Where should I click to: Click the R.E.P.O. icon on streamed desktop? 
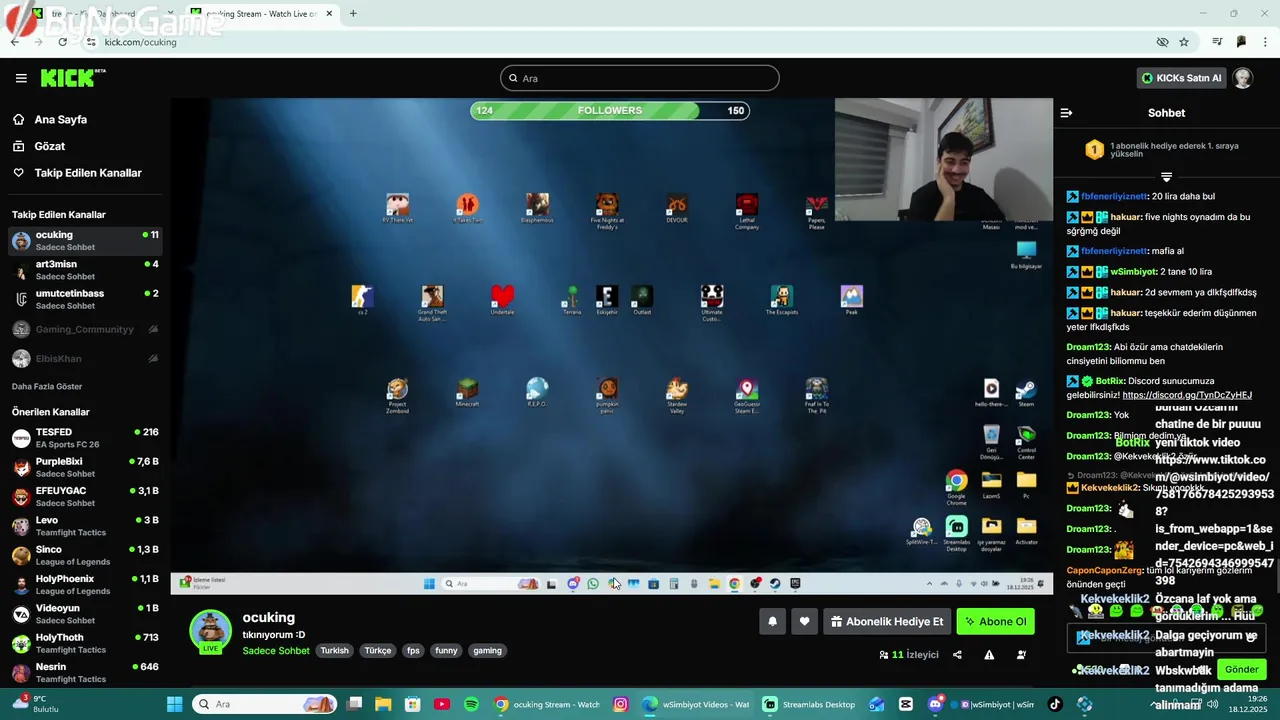click(x=537, y=392)
